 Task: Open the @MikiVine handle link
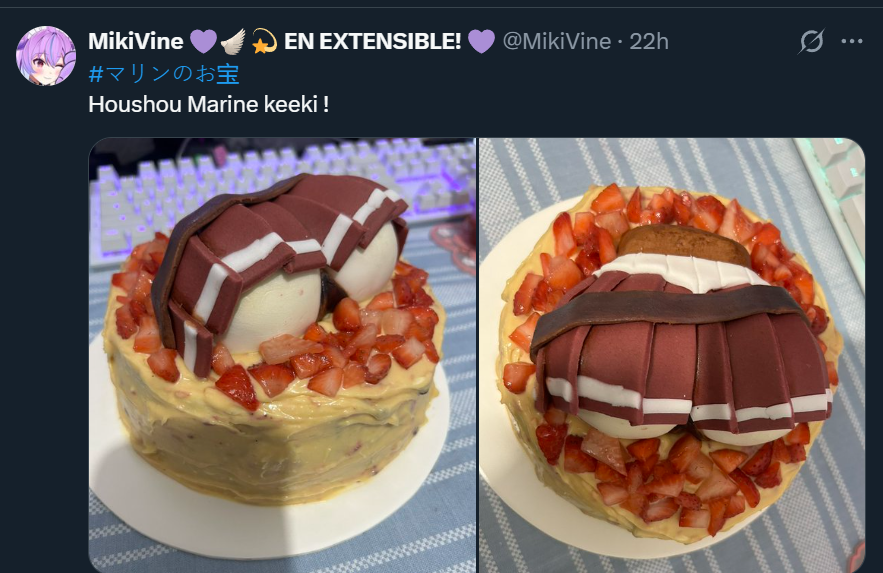pos(556,41)
